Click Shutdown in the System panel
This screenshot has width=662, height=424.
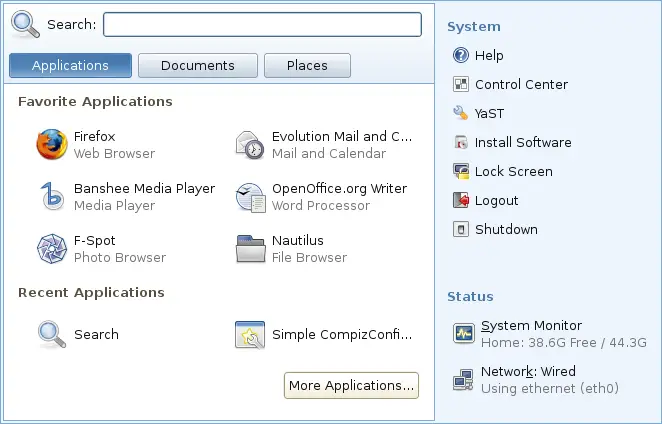click(x=461, y=229)
